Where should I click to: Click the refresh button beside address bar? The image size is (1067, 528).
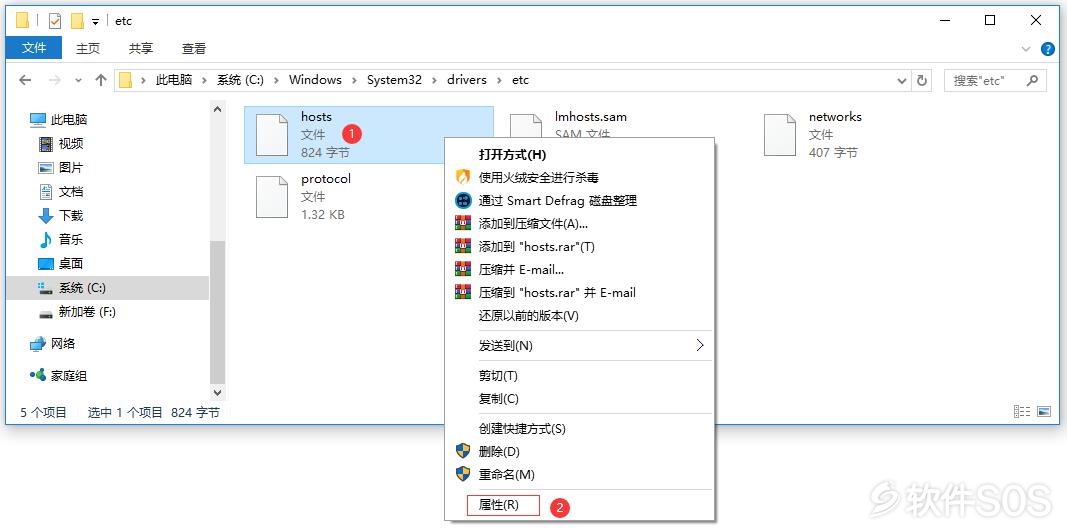pyautogui.click(x=922, y=80)
